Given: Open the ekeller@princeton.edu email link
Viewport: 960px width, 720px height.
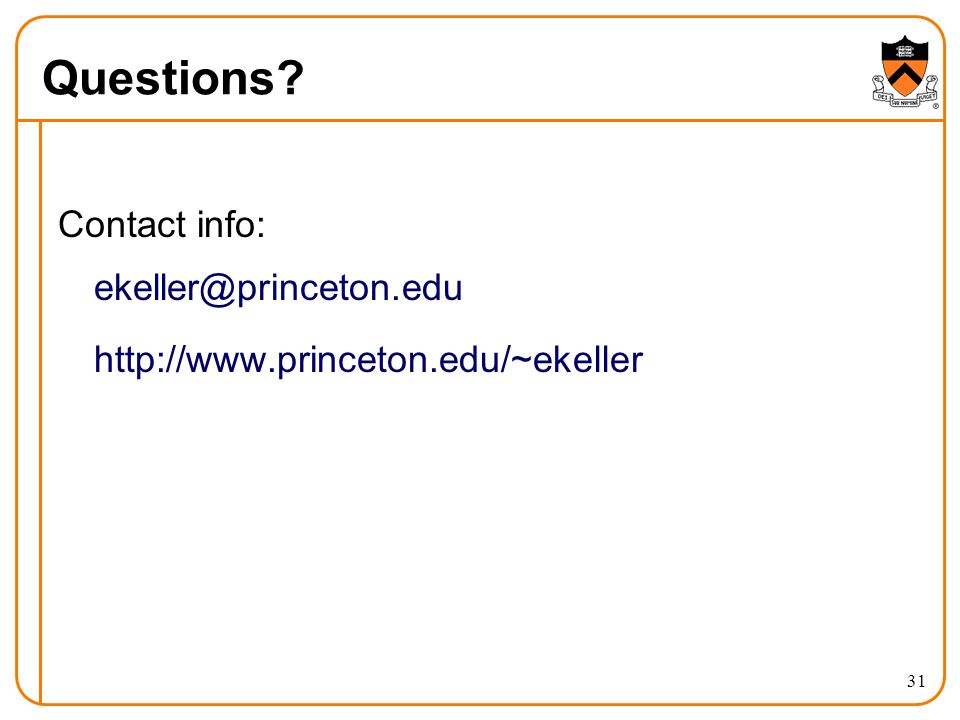Looking at the screenshot, I should point(278,289).
